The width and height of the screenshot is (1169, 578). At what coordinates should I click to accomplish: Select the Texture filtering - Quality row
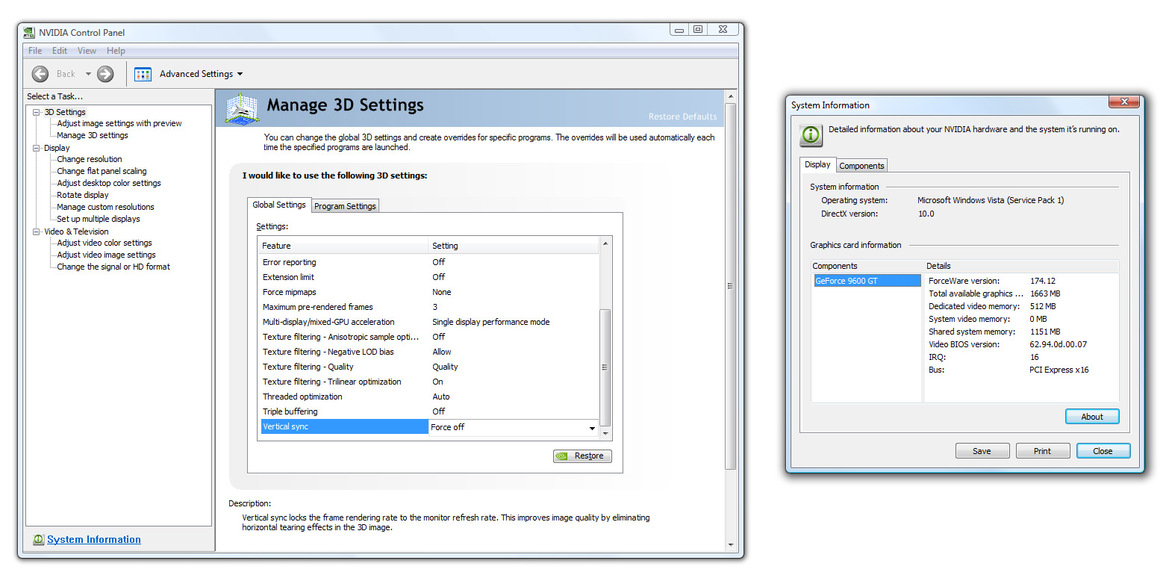(x=429, y=367)
